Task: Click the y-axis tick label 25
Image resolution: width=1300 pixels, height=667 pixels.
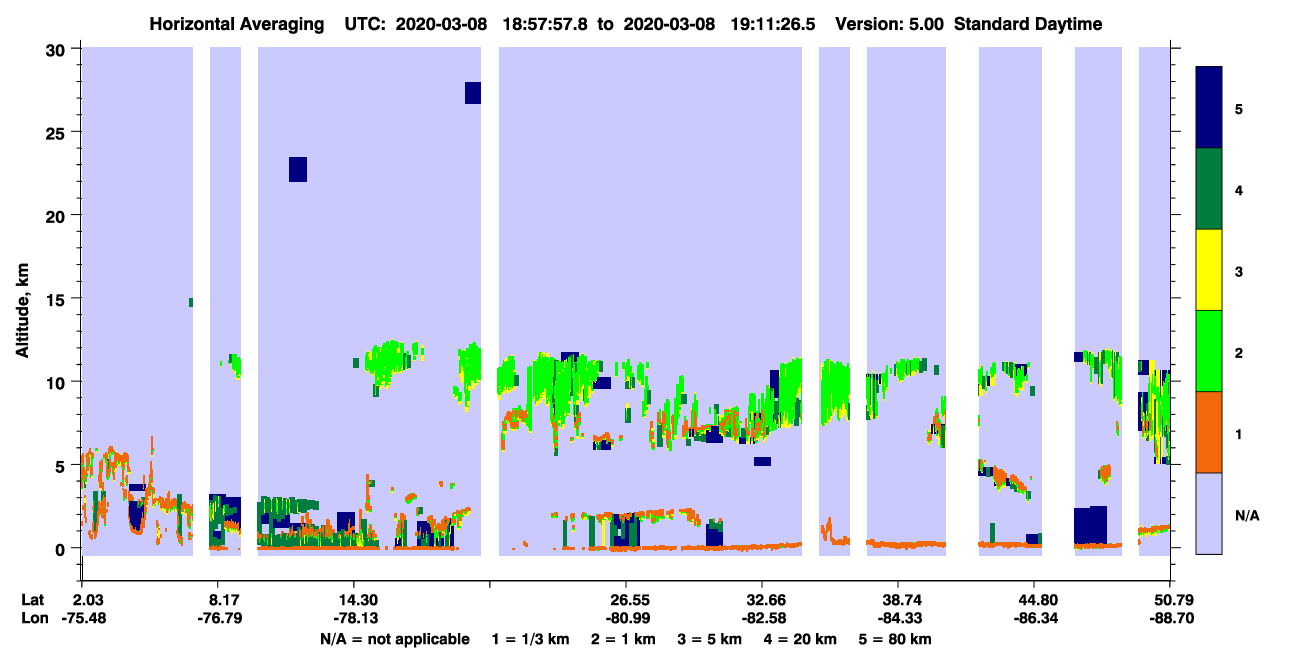Action: tap(58, 133)
